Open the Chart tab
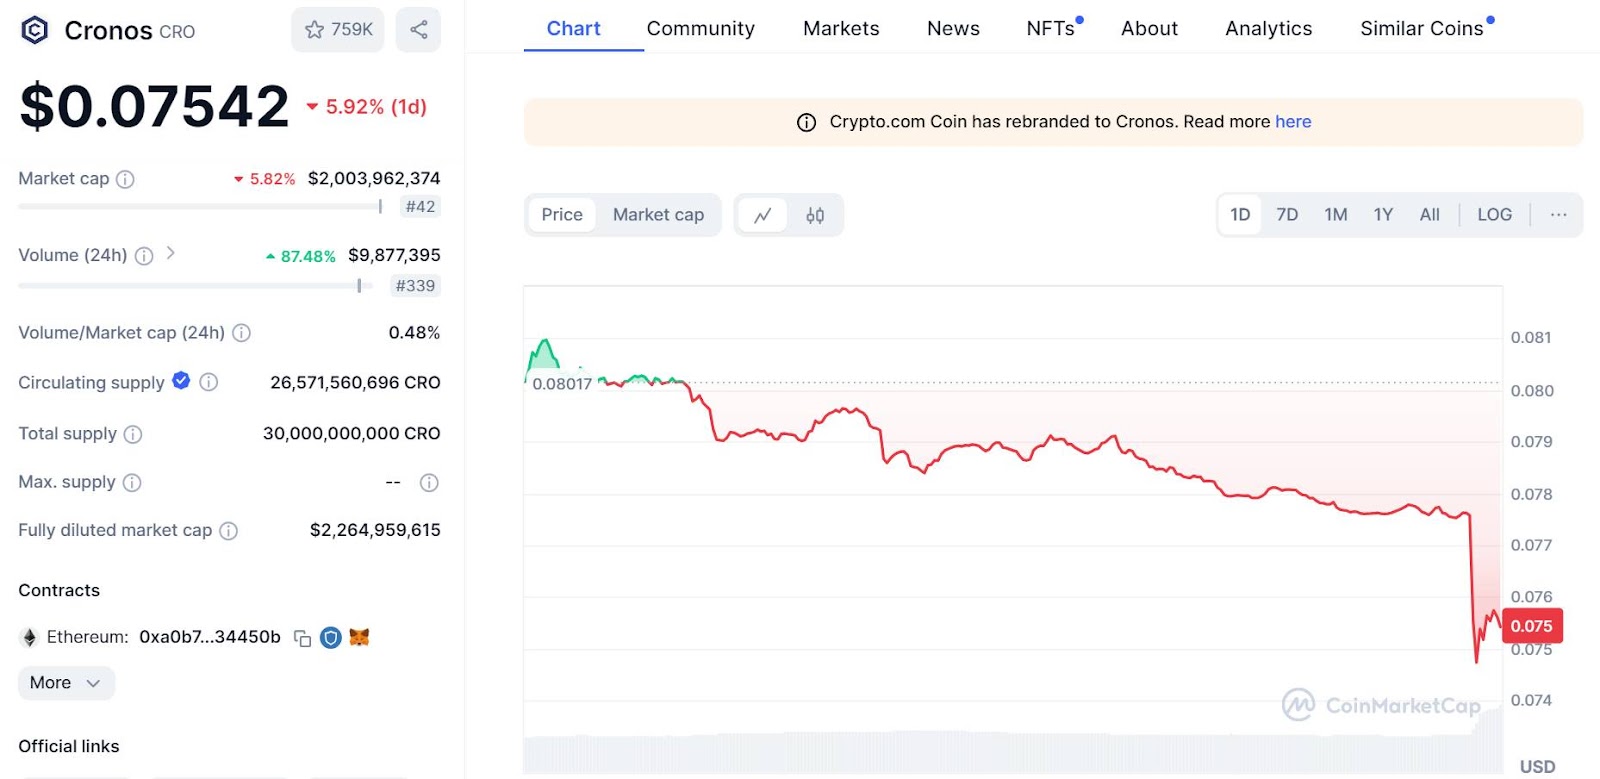The height and width of the screenshot is (779, 1600). pos(574,29)
